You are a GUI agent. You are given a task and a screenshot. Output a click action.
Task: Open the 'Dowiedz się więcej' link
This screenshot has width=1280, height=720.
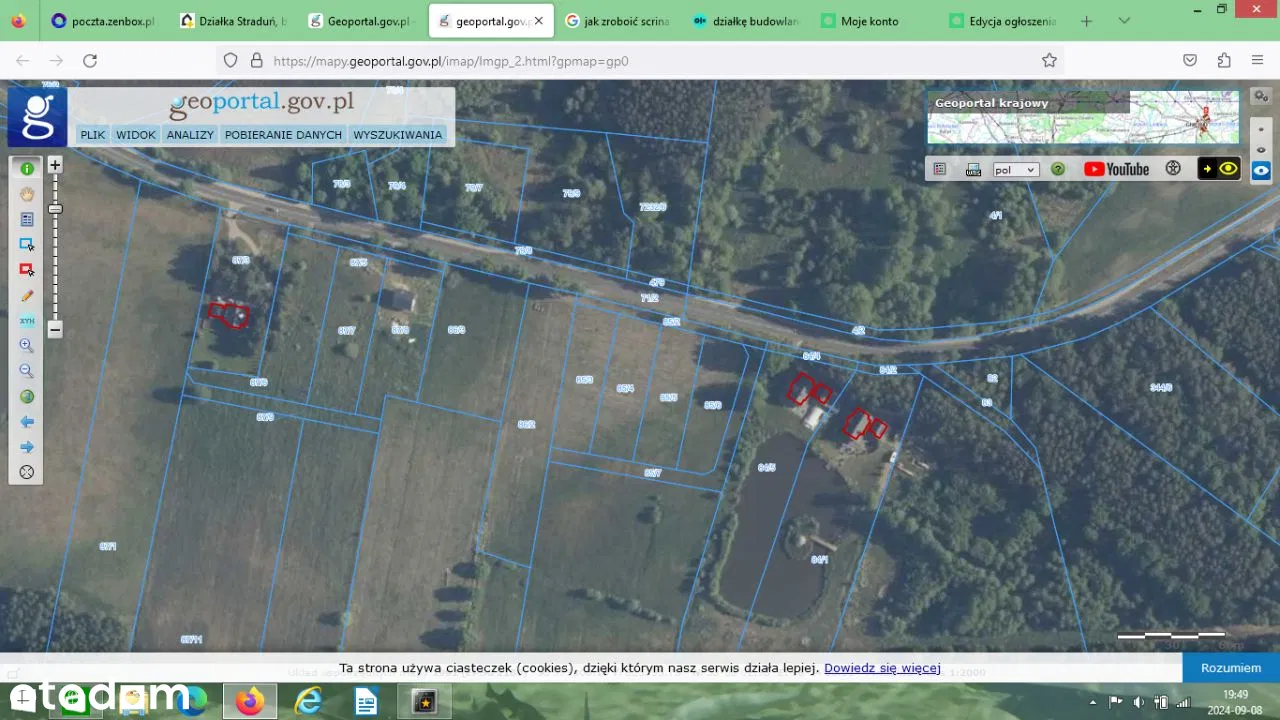[x=882, y=668]
